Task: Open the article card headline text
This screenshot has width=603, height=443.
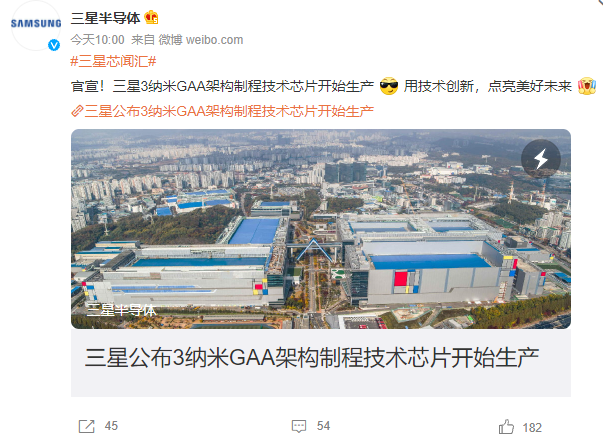Action: (312, 358)
